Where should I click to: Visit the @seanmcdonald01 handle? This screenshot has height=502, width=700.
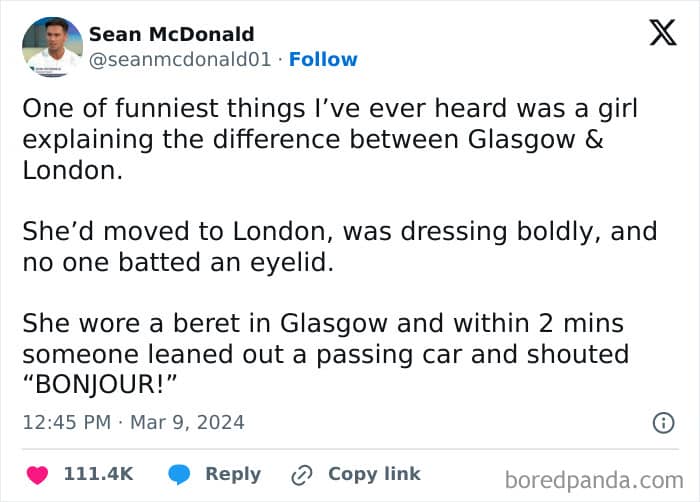180,59
